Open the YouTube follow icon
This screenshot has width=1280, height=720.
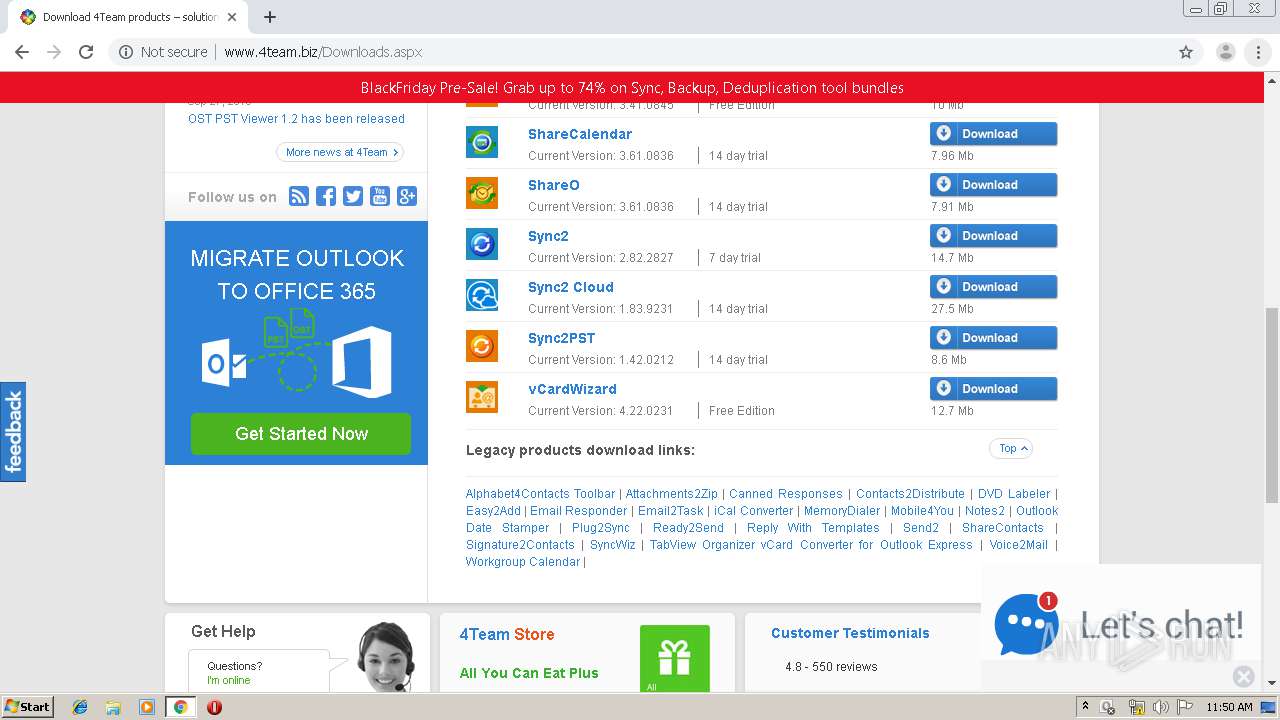click(380, 196)
